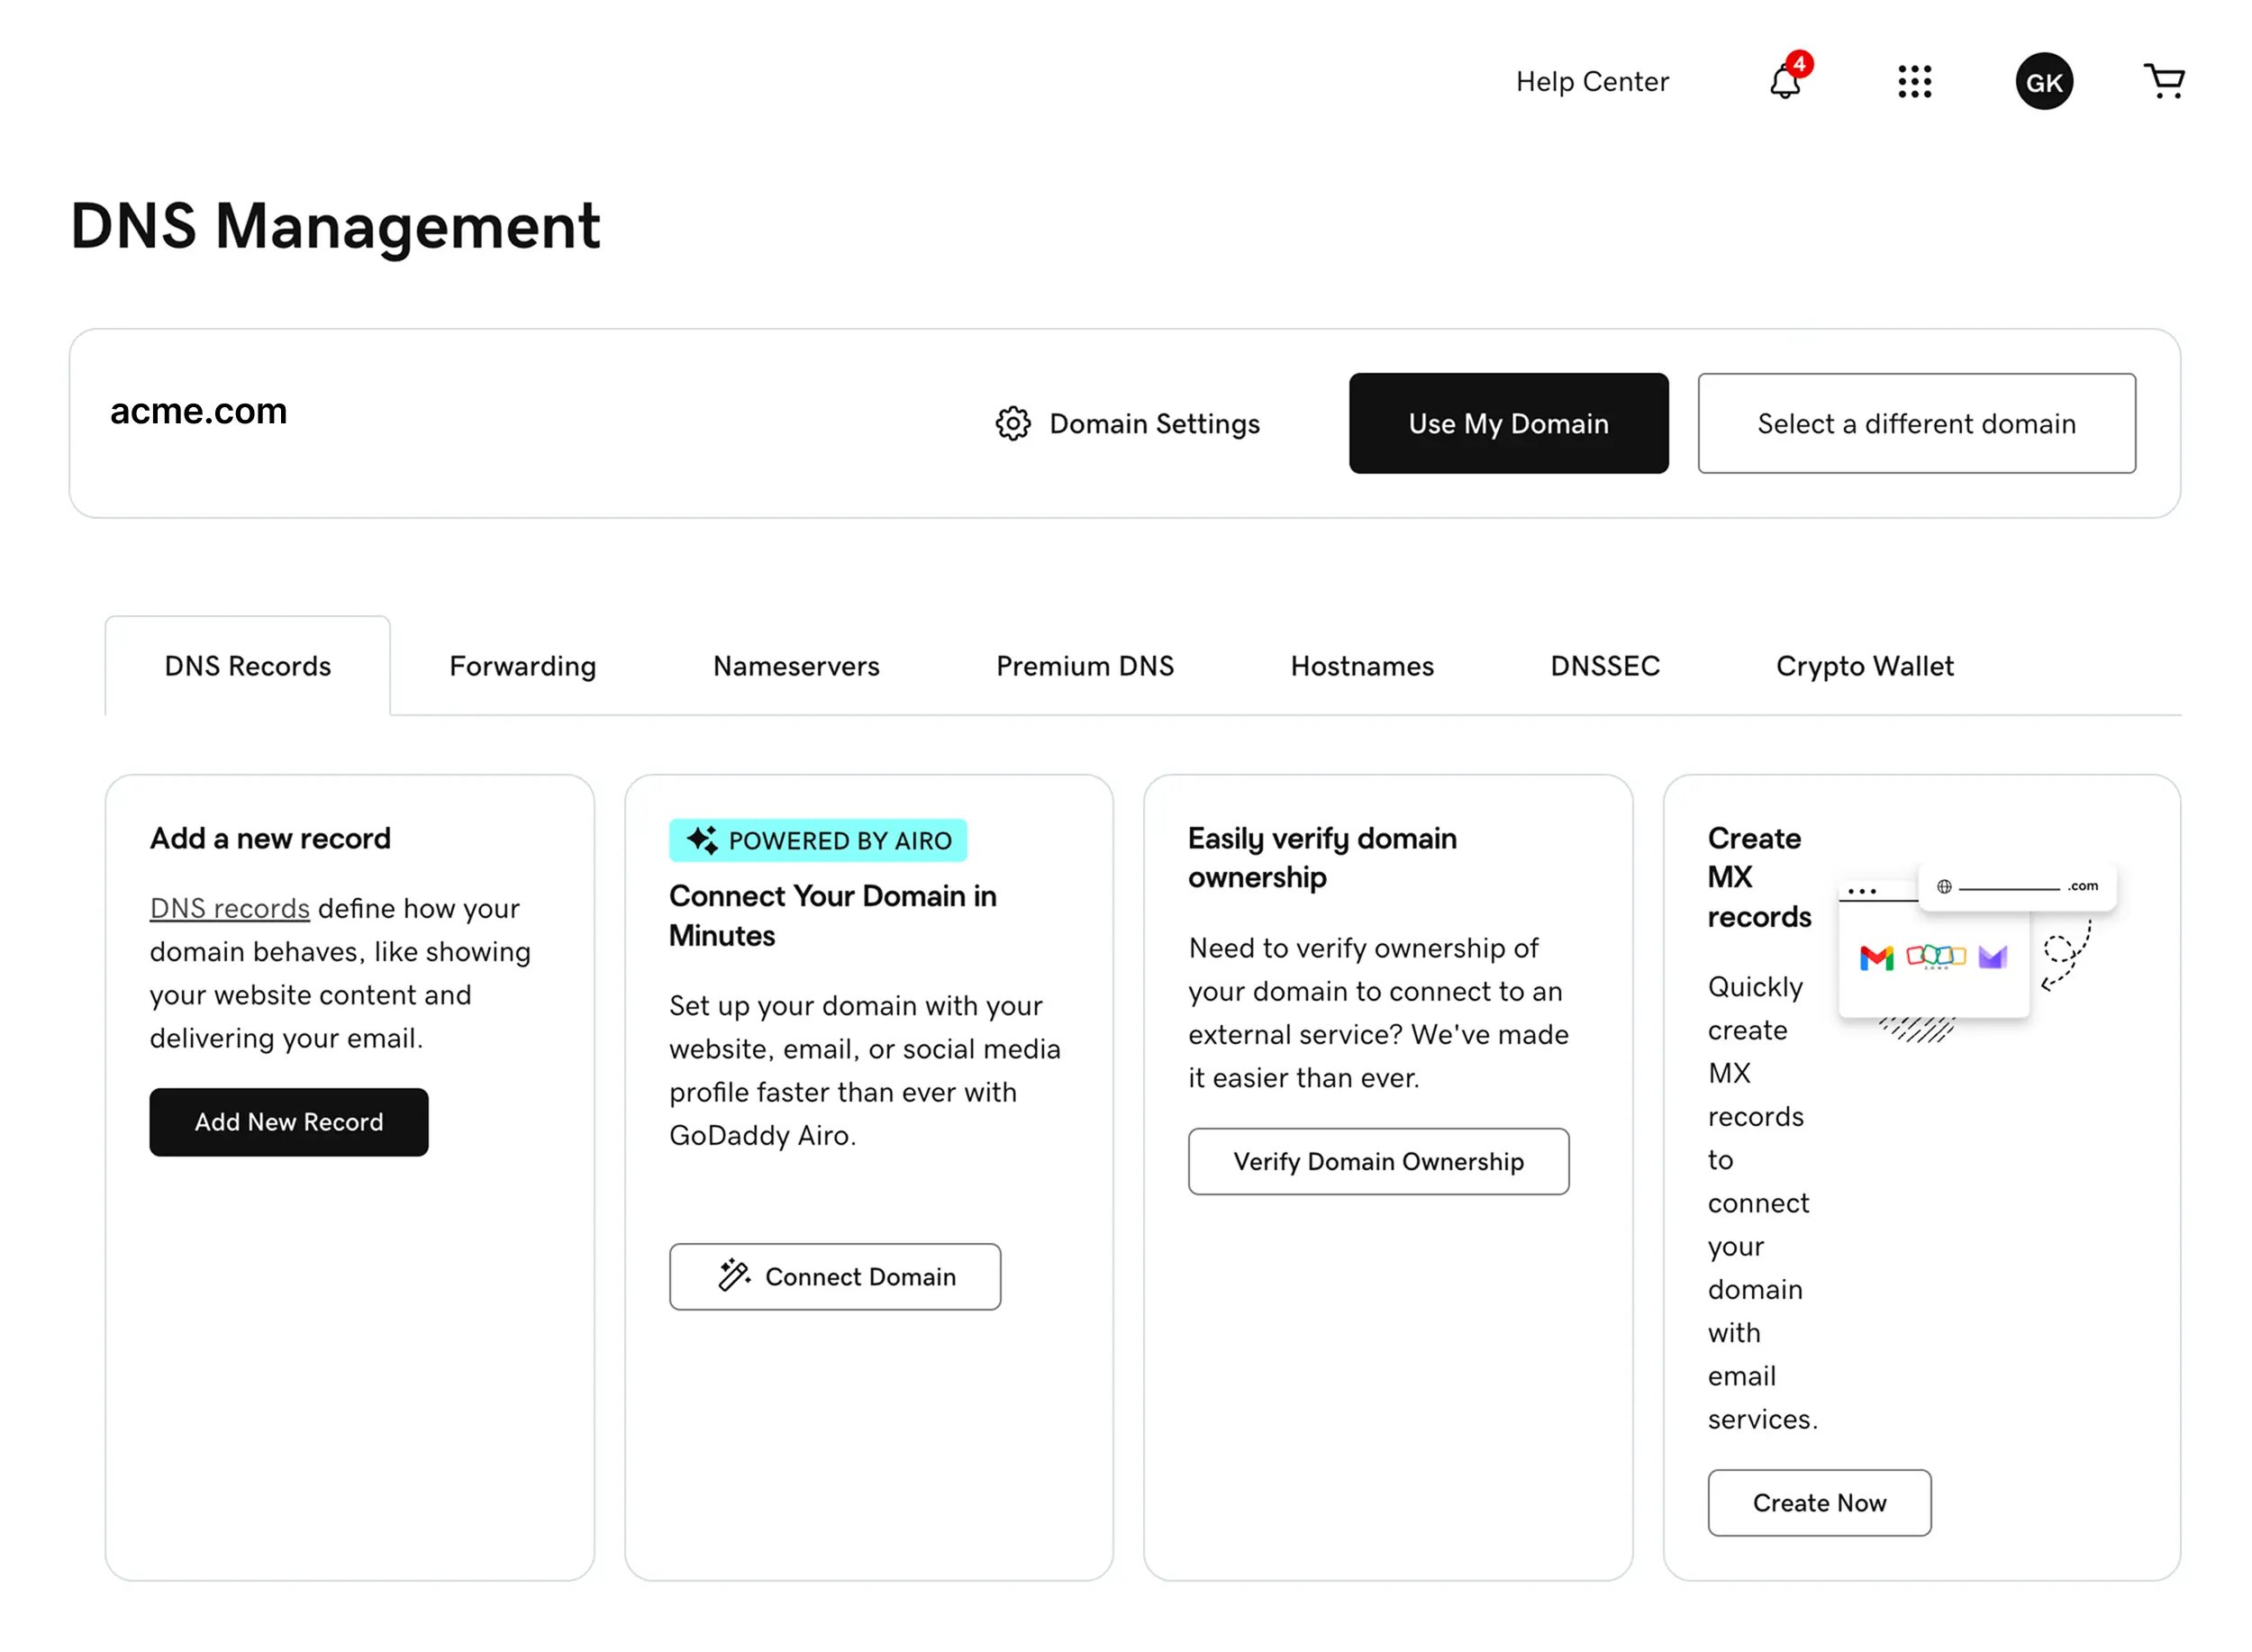Viewport: 2252px width, 1652px height.
Task: Click the purple mail logo in MX illustration
Action: [1992, 958]
